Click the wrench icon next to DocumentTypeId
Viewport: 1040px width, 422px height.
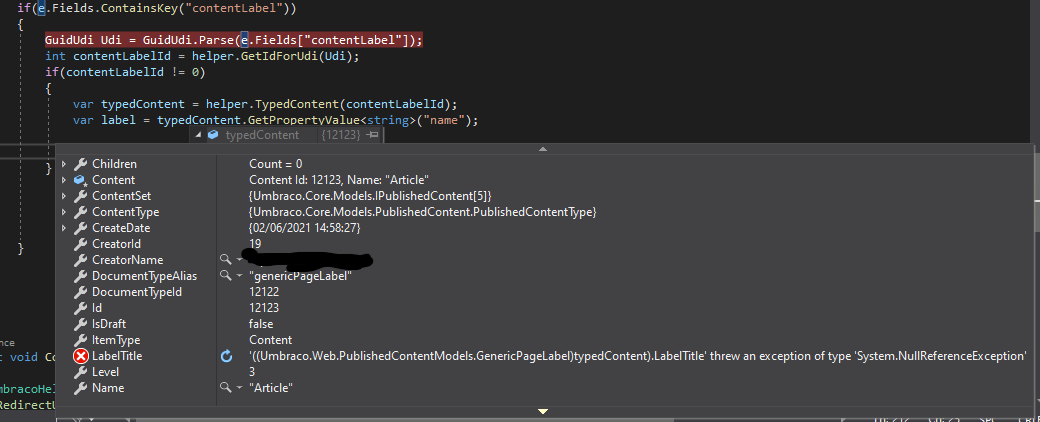pos(80,292)
